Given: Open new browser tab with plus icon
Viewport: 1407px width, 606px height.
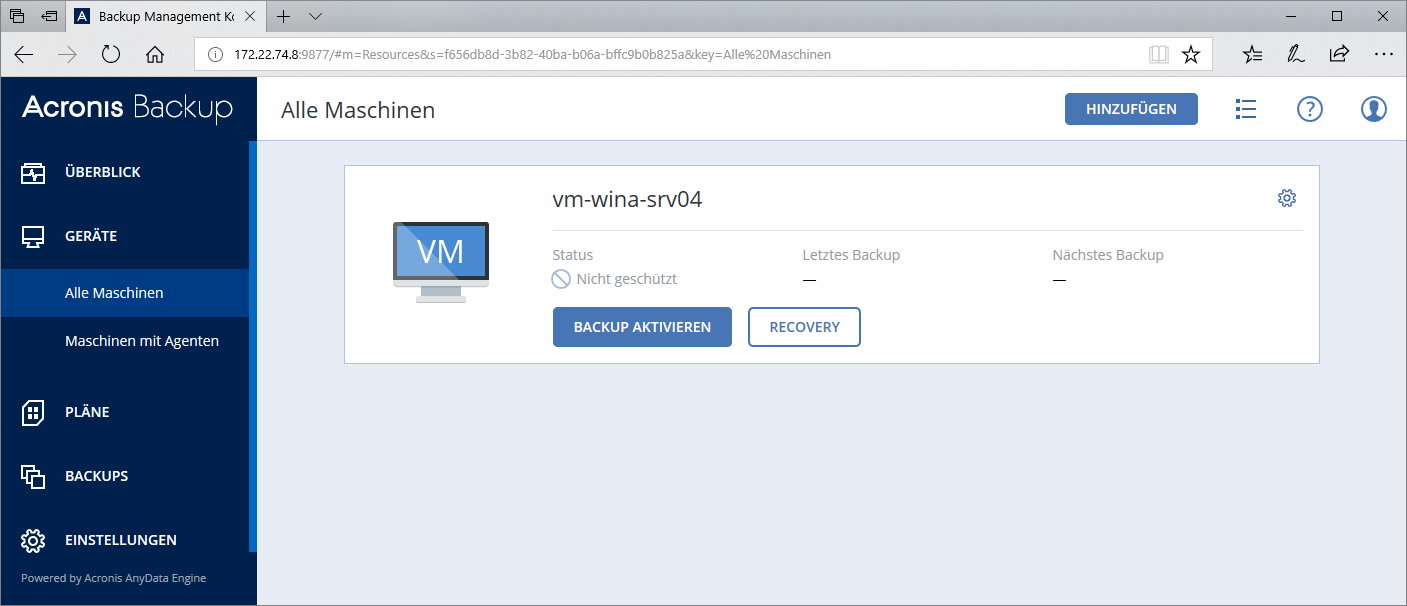Looking at the screenshot, I should pyautogui.click(x=284, y=16).
